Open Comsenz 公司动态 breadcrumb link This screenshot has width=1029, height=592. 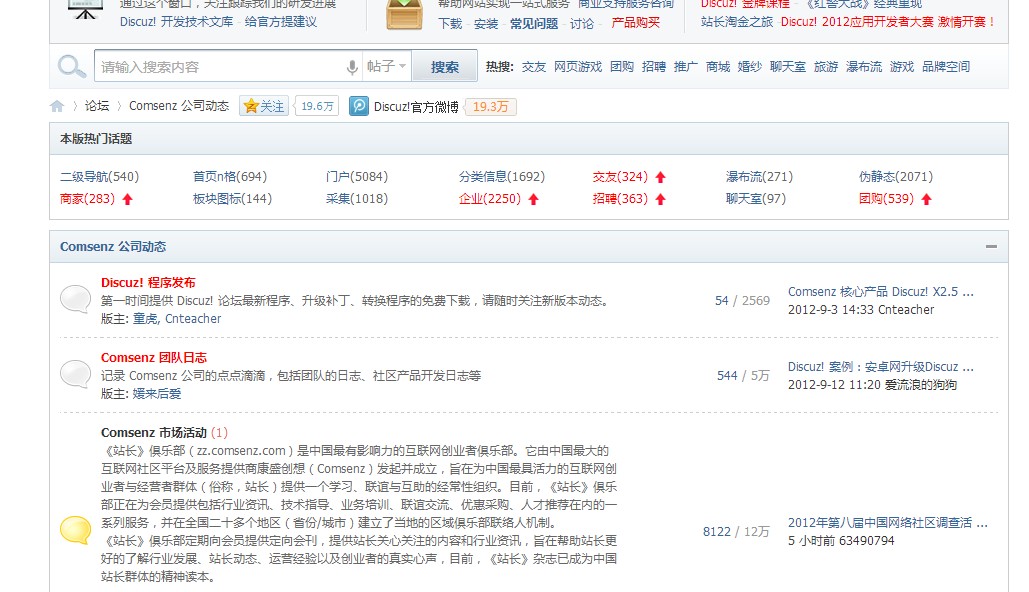click(178, 106)
